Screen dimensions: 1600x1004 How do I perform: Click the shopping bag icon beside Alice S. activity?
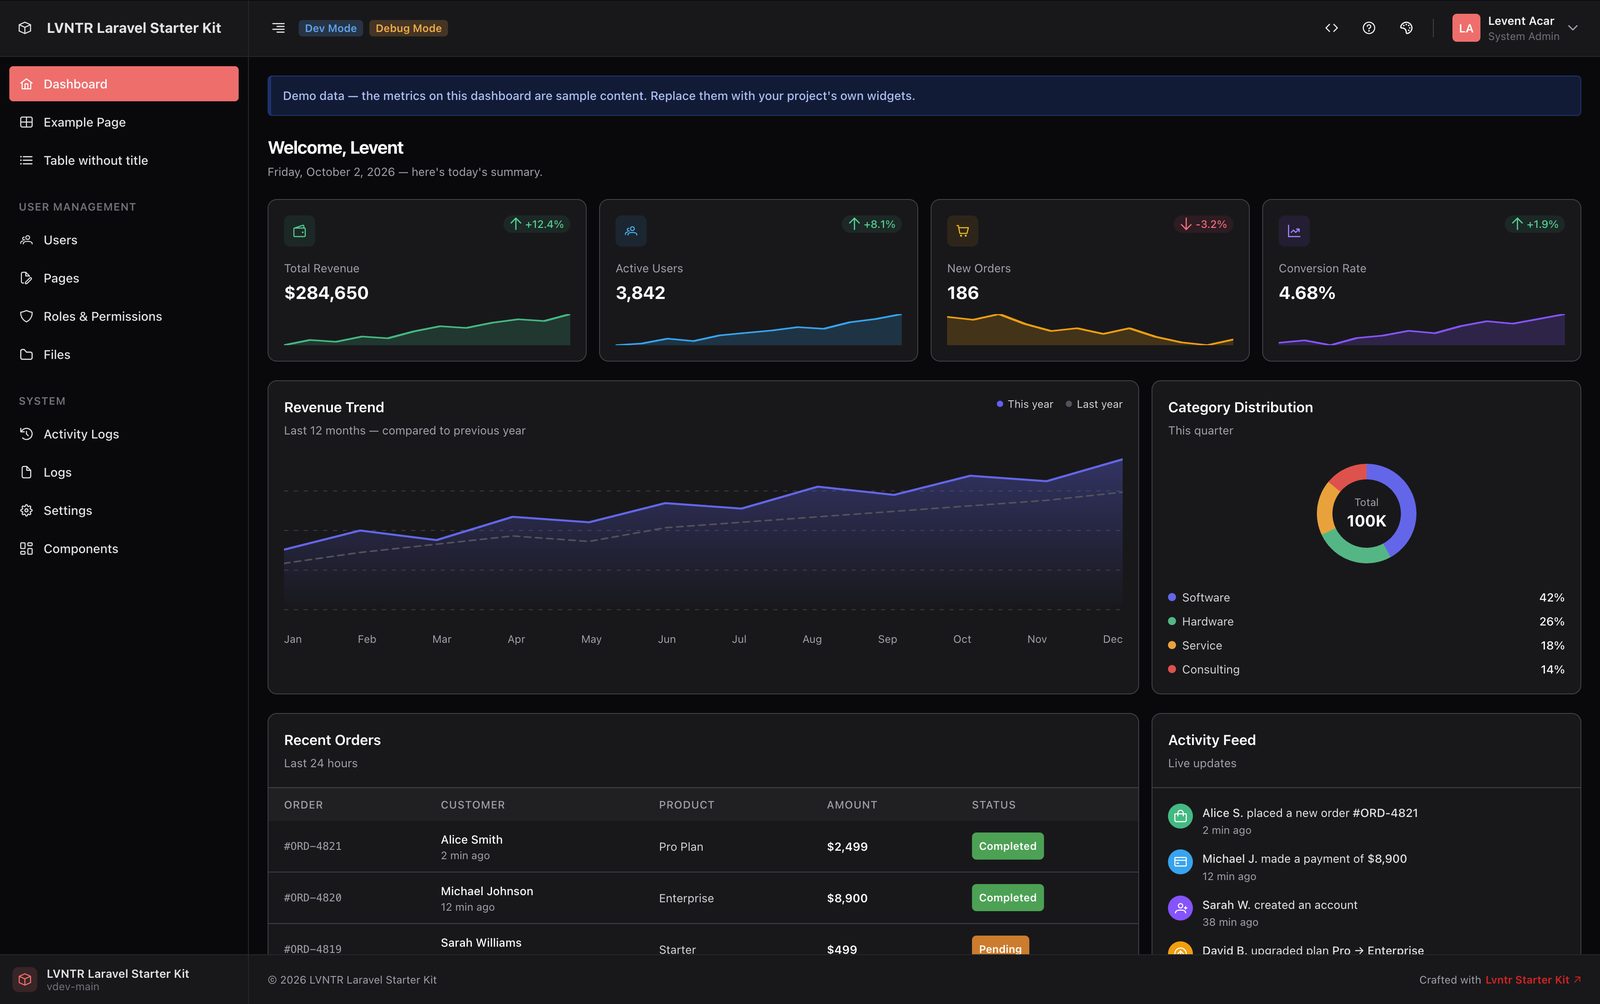(x=1180, y=816)
